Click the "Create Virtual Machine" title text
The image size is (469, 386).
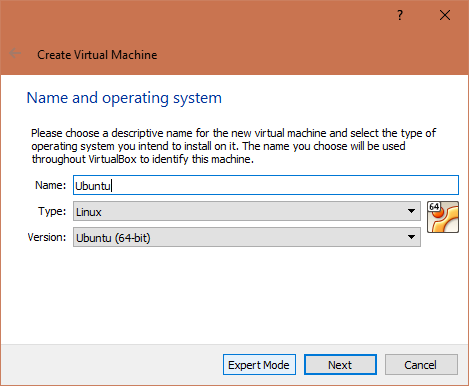97,55
